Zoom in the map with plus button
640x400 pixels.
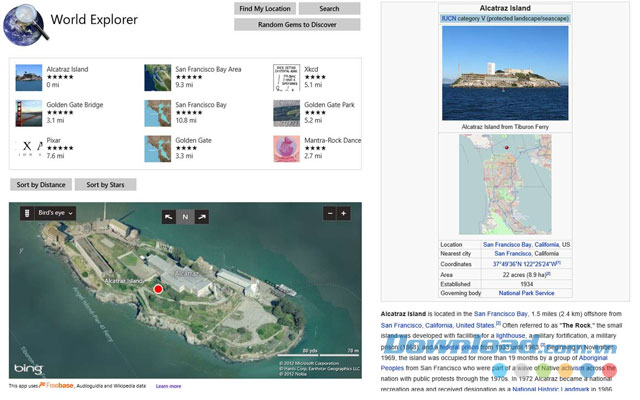point(344,213)
